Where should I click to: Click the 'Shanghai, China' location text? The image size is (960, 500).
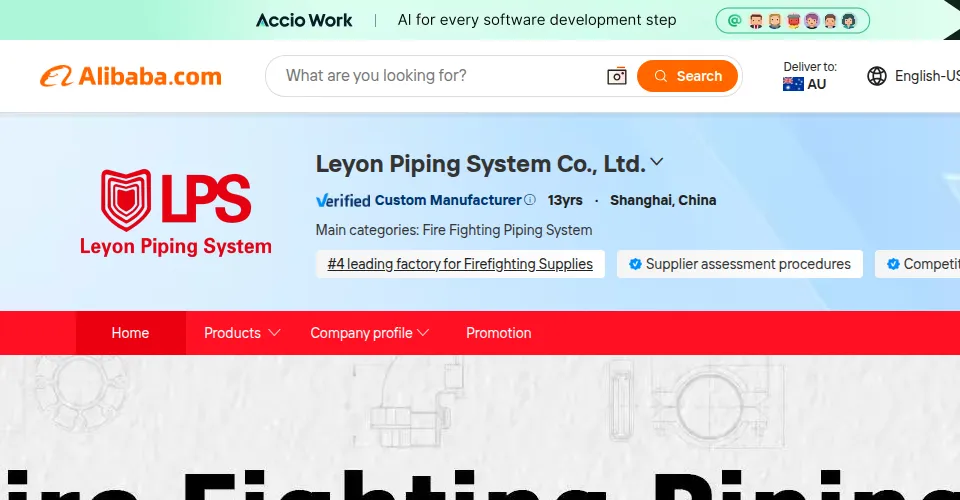click(663, 200)
